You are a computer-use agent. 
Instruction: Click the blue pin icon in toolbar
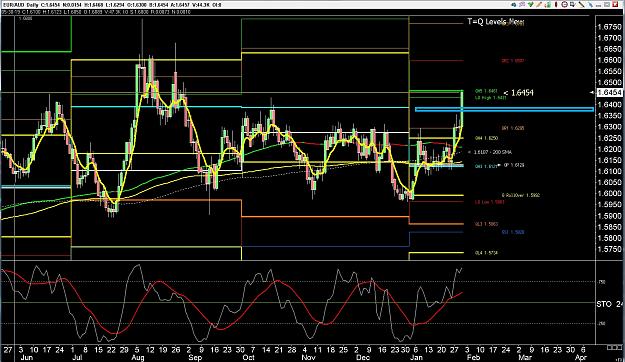click(x=591, y=5)
